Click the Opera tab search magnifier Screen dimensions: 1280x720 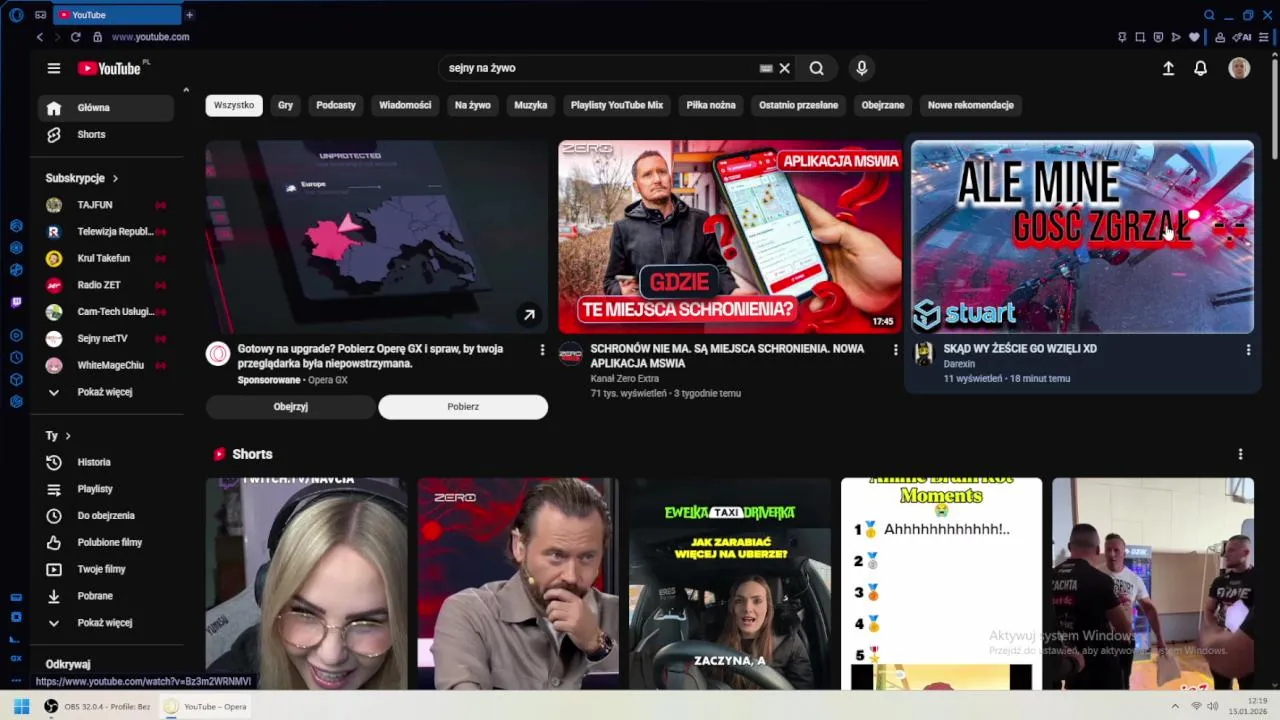click(1209, 15)
